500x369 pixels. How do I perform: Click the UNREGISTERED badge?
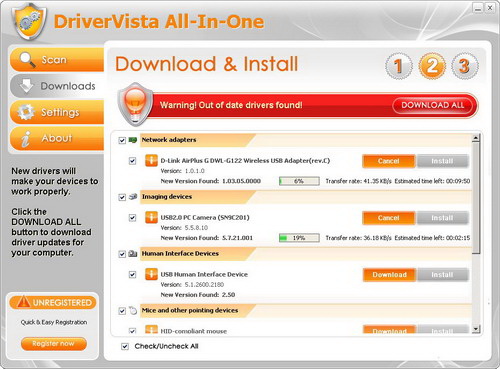[x=53, y=302]
